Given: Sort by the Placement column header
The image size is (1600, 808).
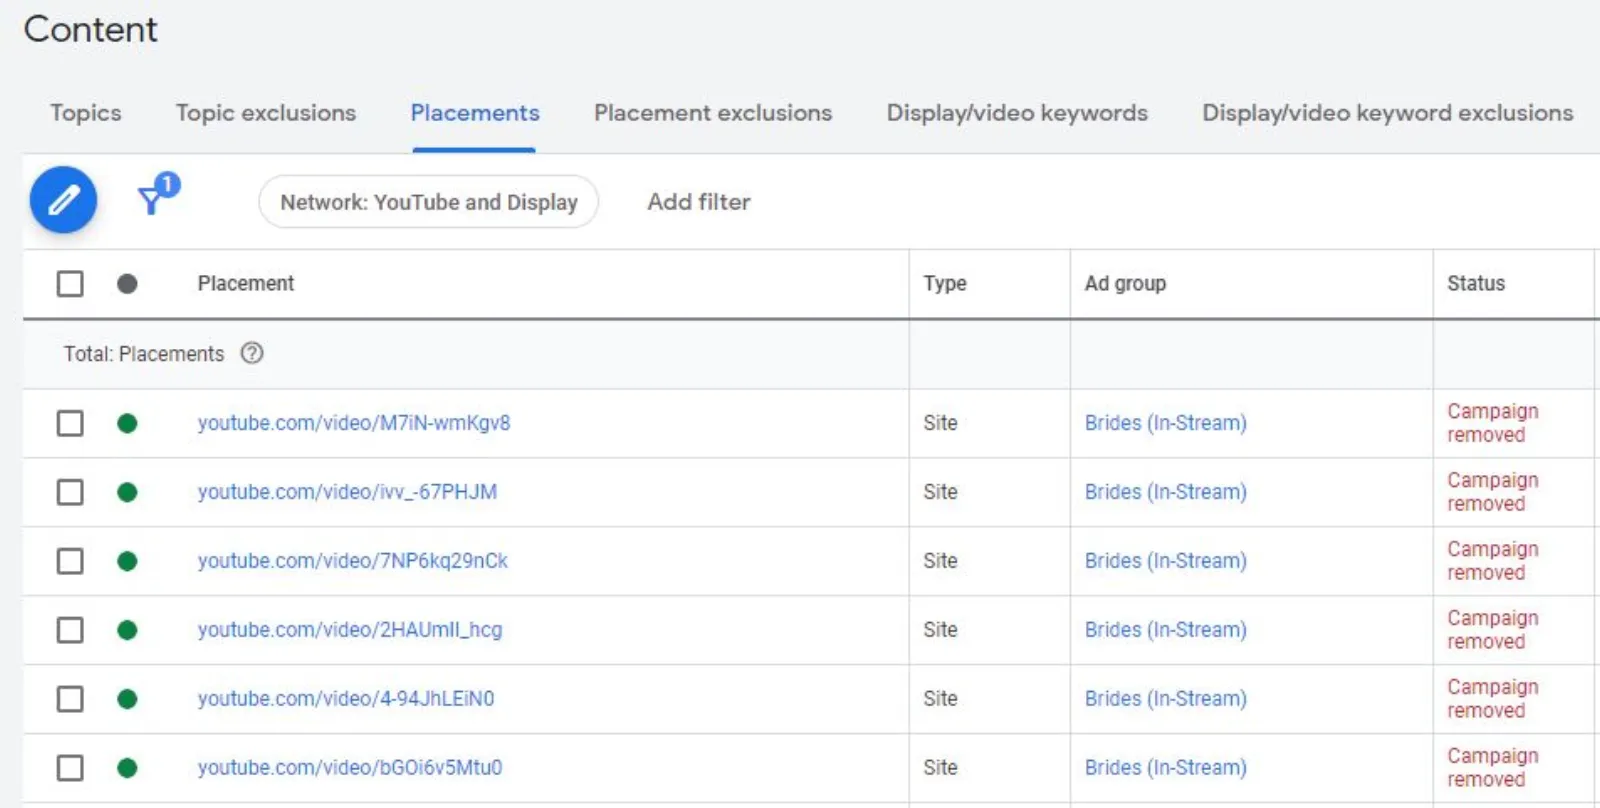Looking at the screenshot, I should [x=246, y=284].
